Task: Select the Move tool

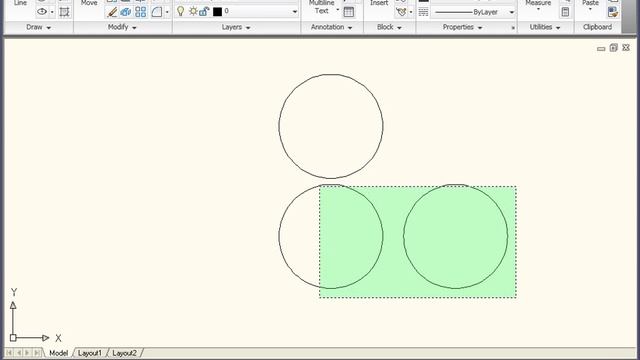Action: point(89,3)
